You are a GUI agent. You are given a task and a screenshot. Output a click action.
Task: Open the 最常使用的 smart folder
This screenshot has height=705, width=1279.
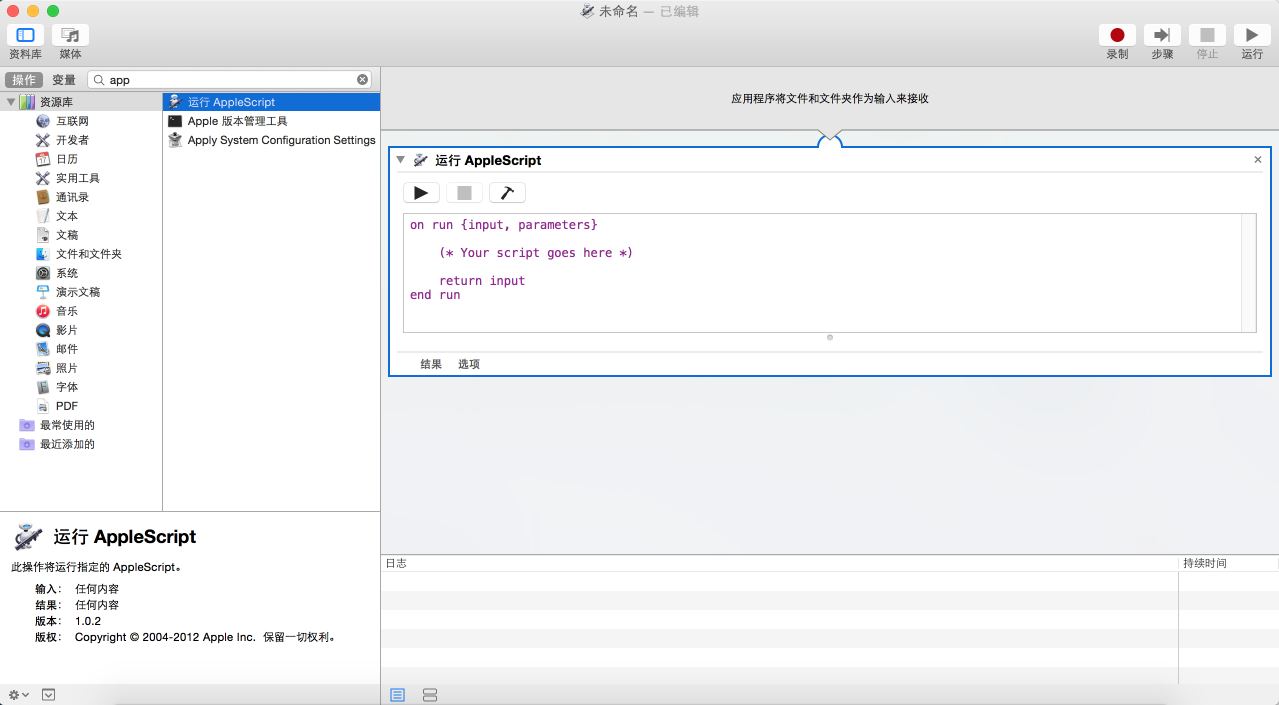click(57, 425)
